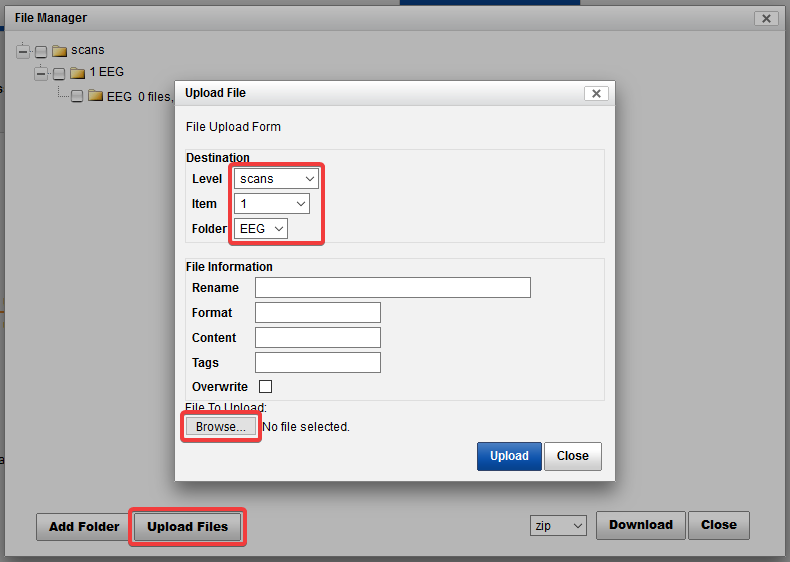Click the scans folder icon
The height and width of the screenshot is (562, 790).
tap(59, 51)
